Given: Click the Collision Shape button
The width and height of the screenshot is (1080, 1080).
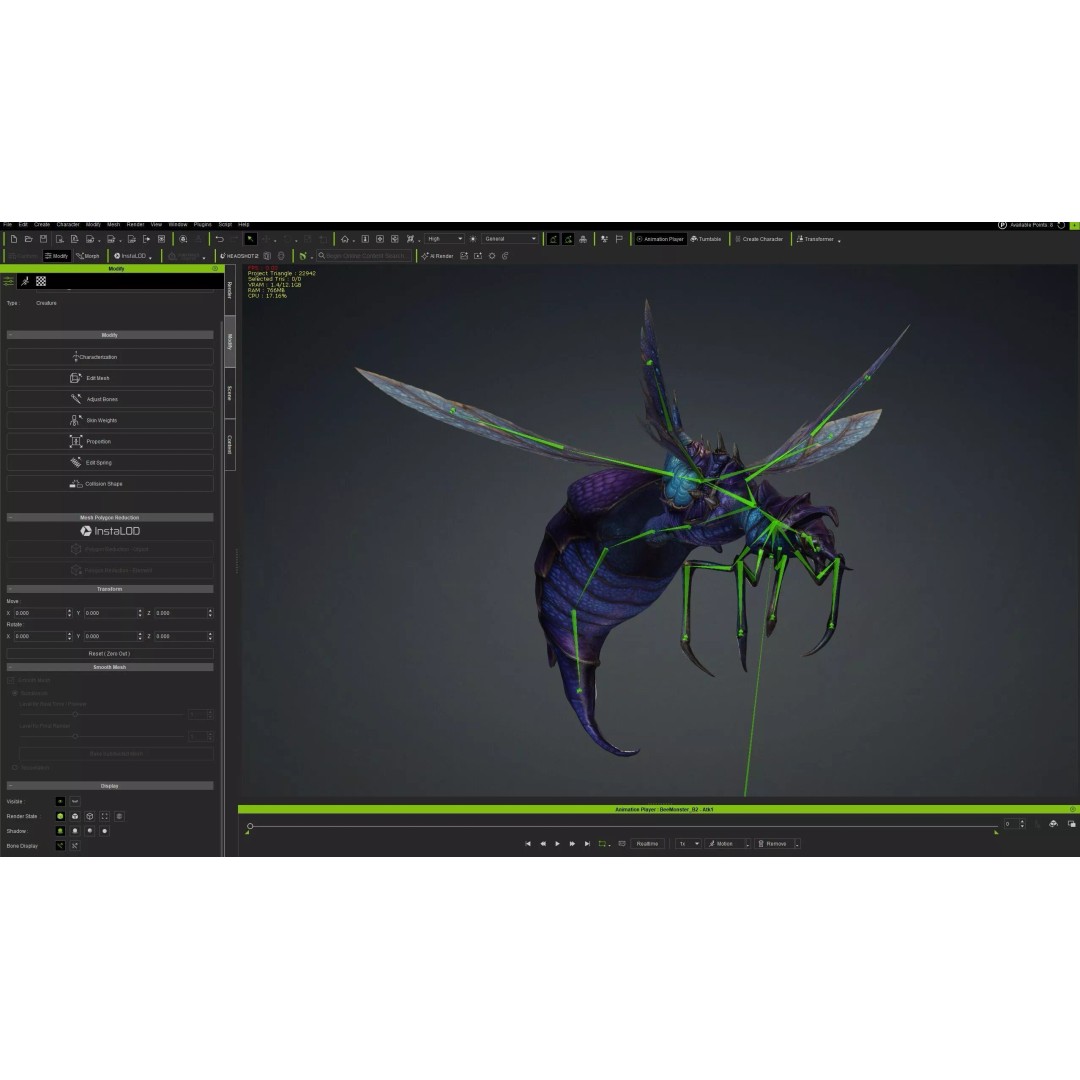Looking at the screenshot, I should 110,484.
